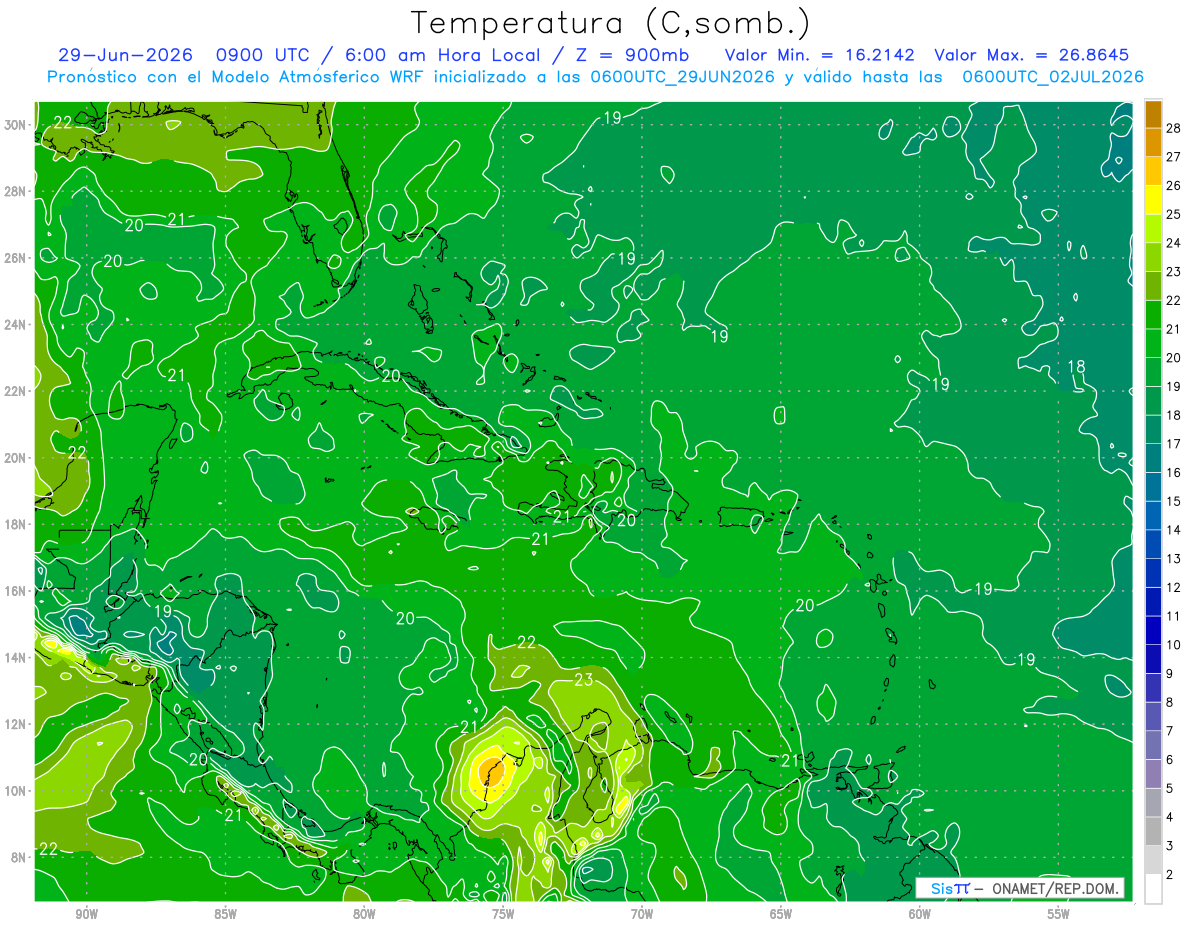Click the title "Temperatura (C,somb.)"
The image size is (1200, 927).
pos(611,23)
